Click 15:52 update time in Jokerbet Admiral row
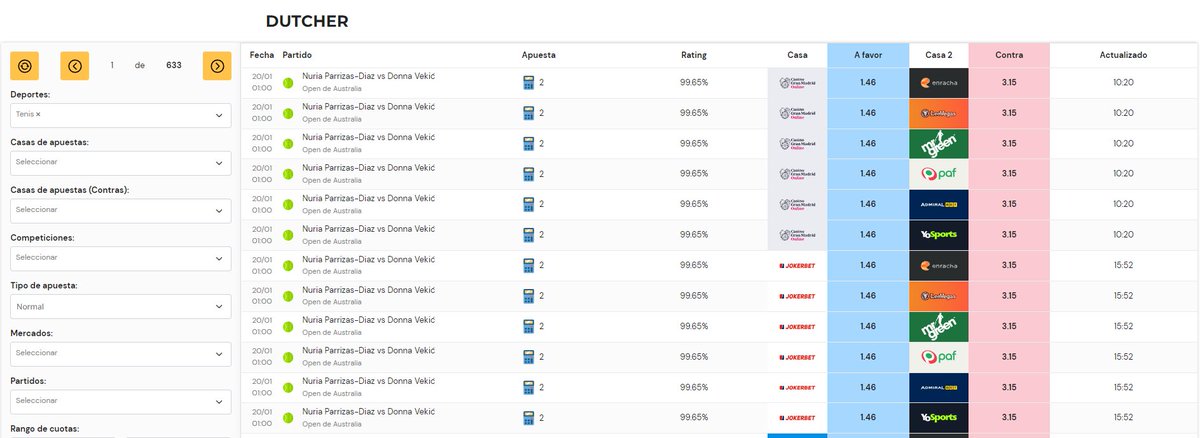Screen dimensions: 1200x438 1123,387
